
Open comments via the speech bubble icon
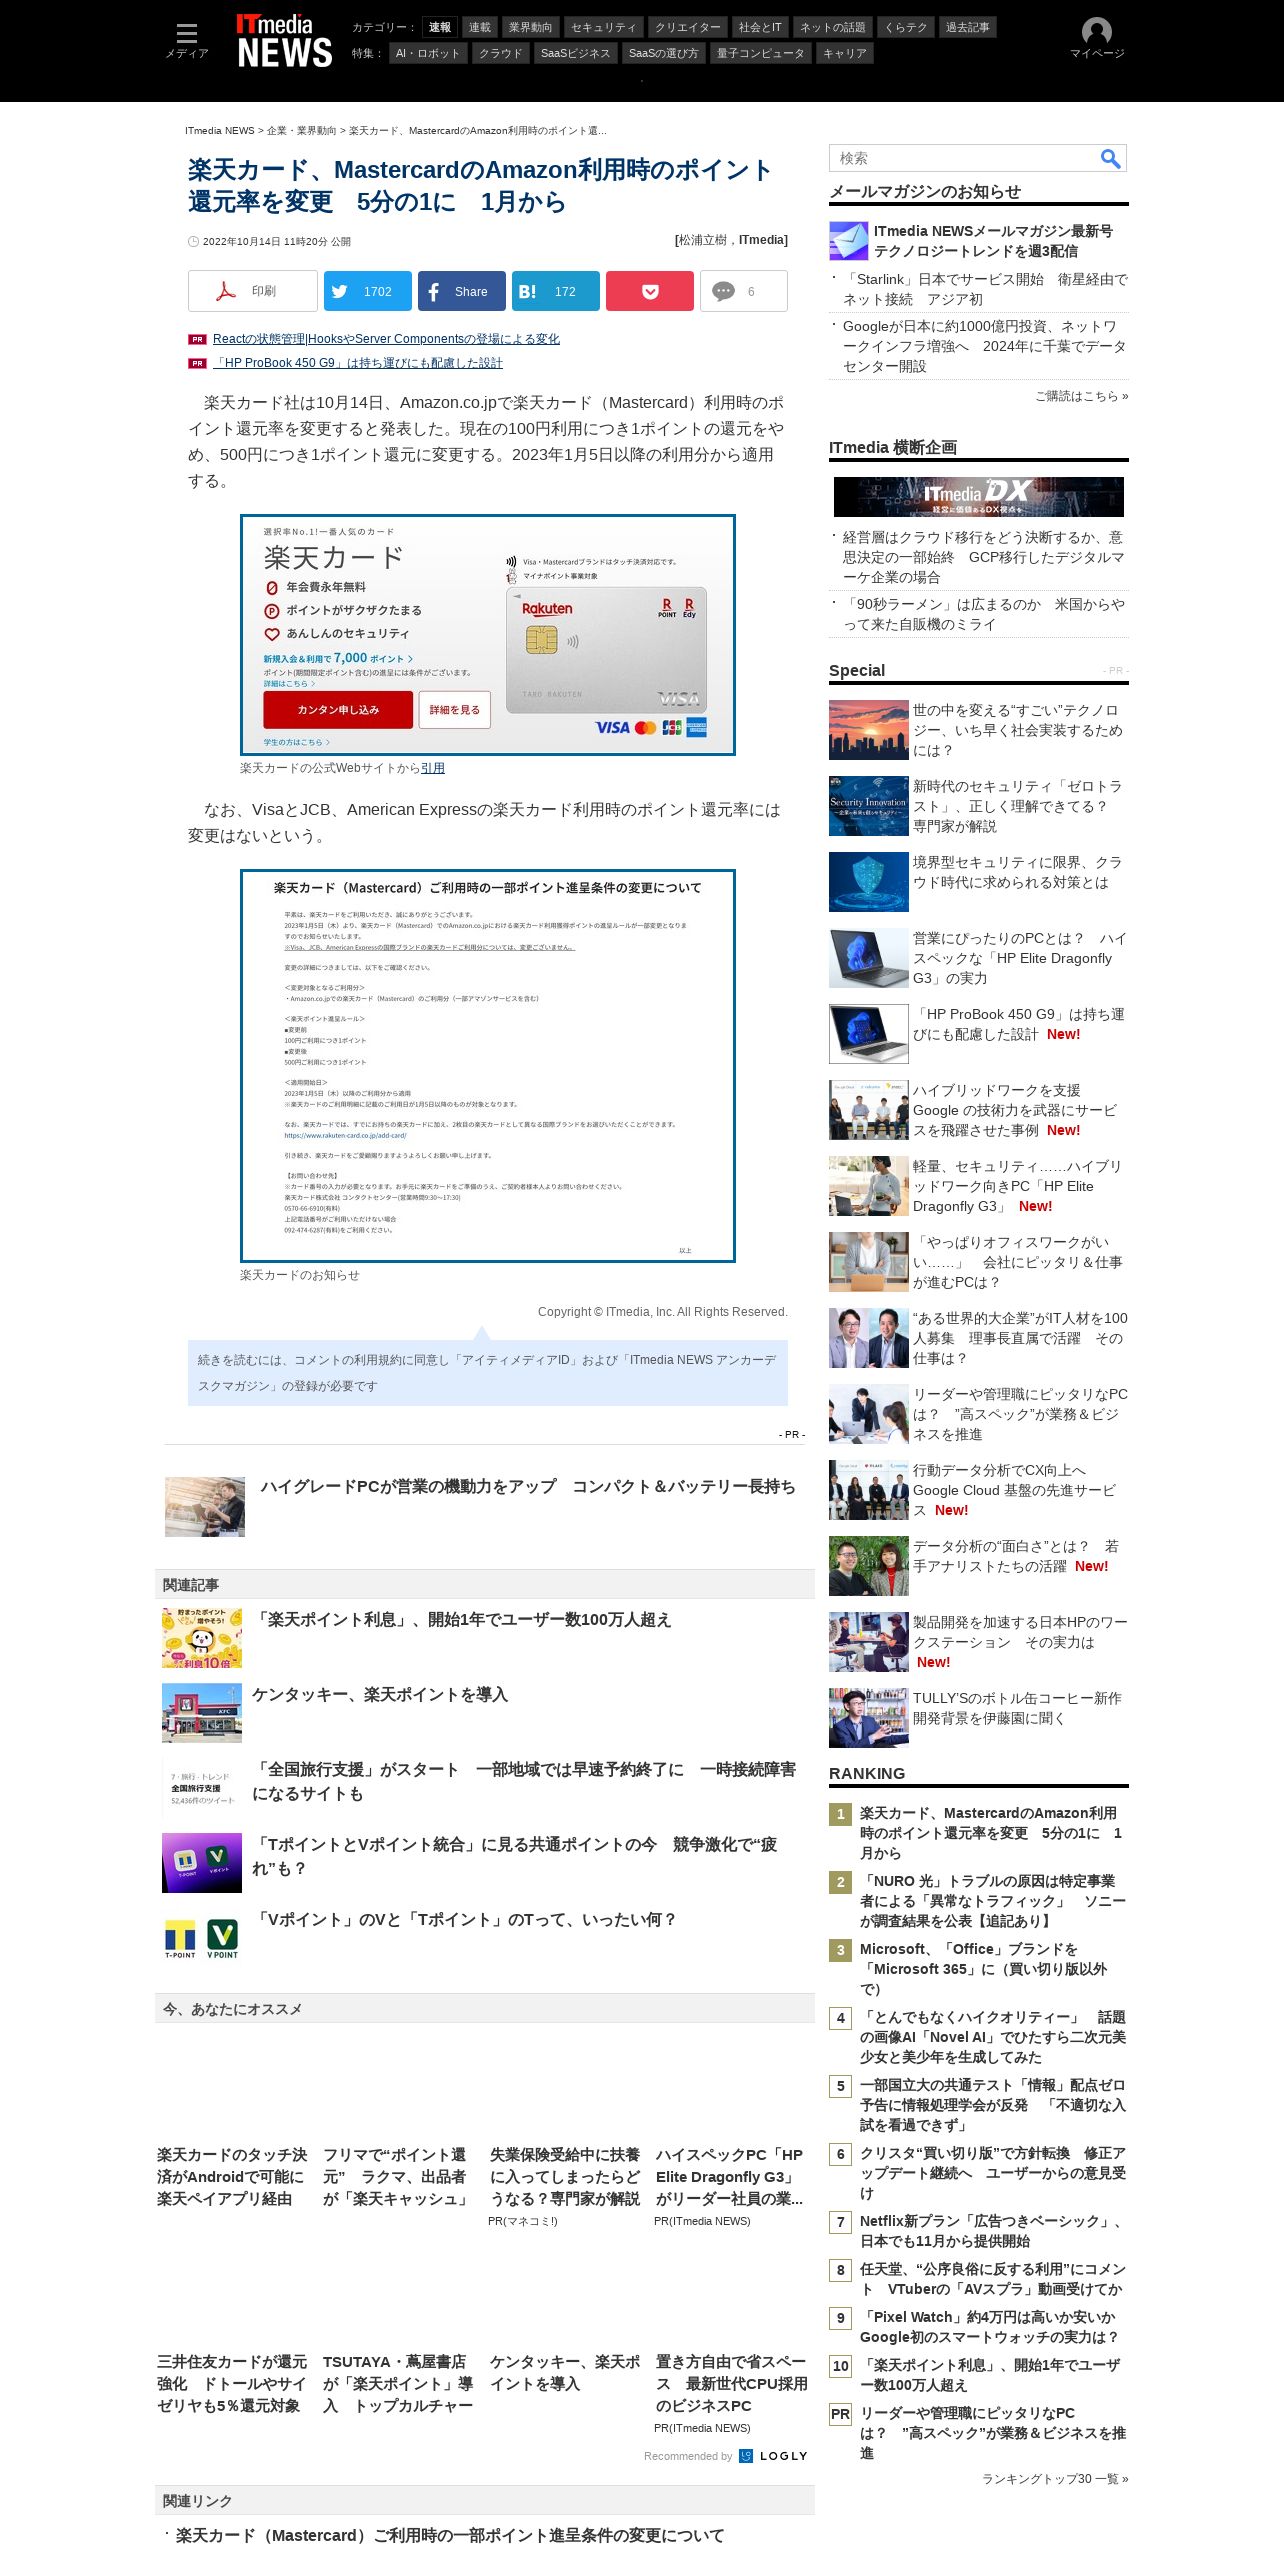pos(723,291)
